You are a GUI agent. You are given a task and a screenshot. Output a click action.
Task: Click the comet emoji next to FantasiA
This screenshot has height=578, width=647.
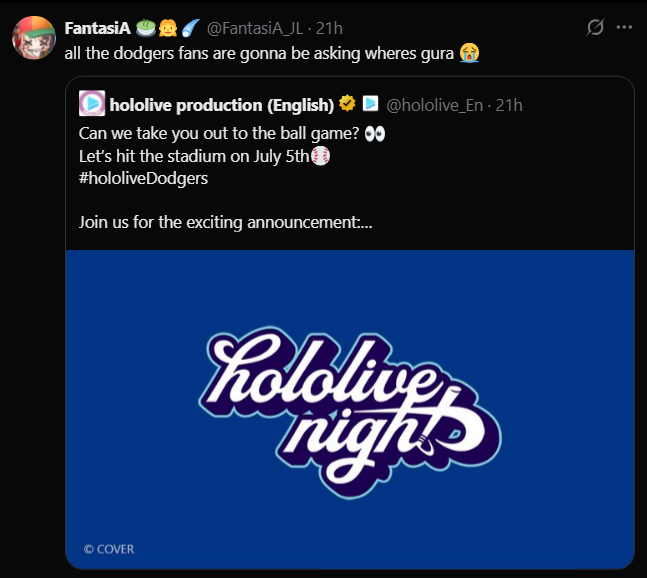coord(191,28)
